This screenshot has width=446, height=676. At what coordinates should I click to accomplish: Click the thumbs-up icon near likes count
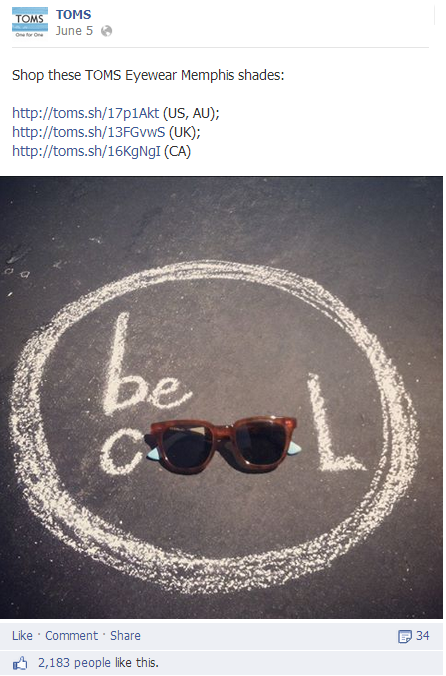click(x=20, y=663)
